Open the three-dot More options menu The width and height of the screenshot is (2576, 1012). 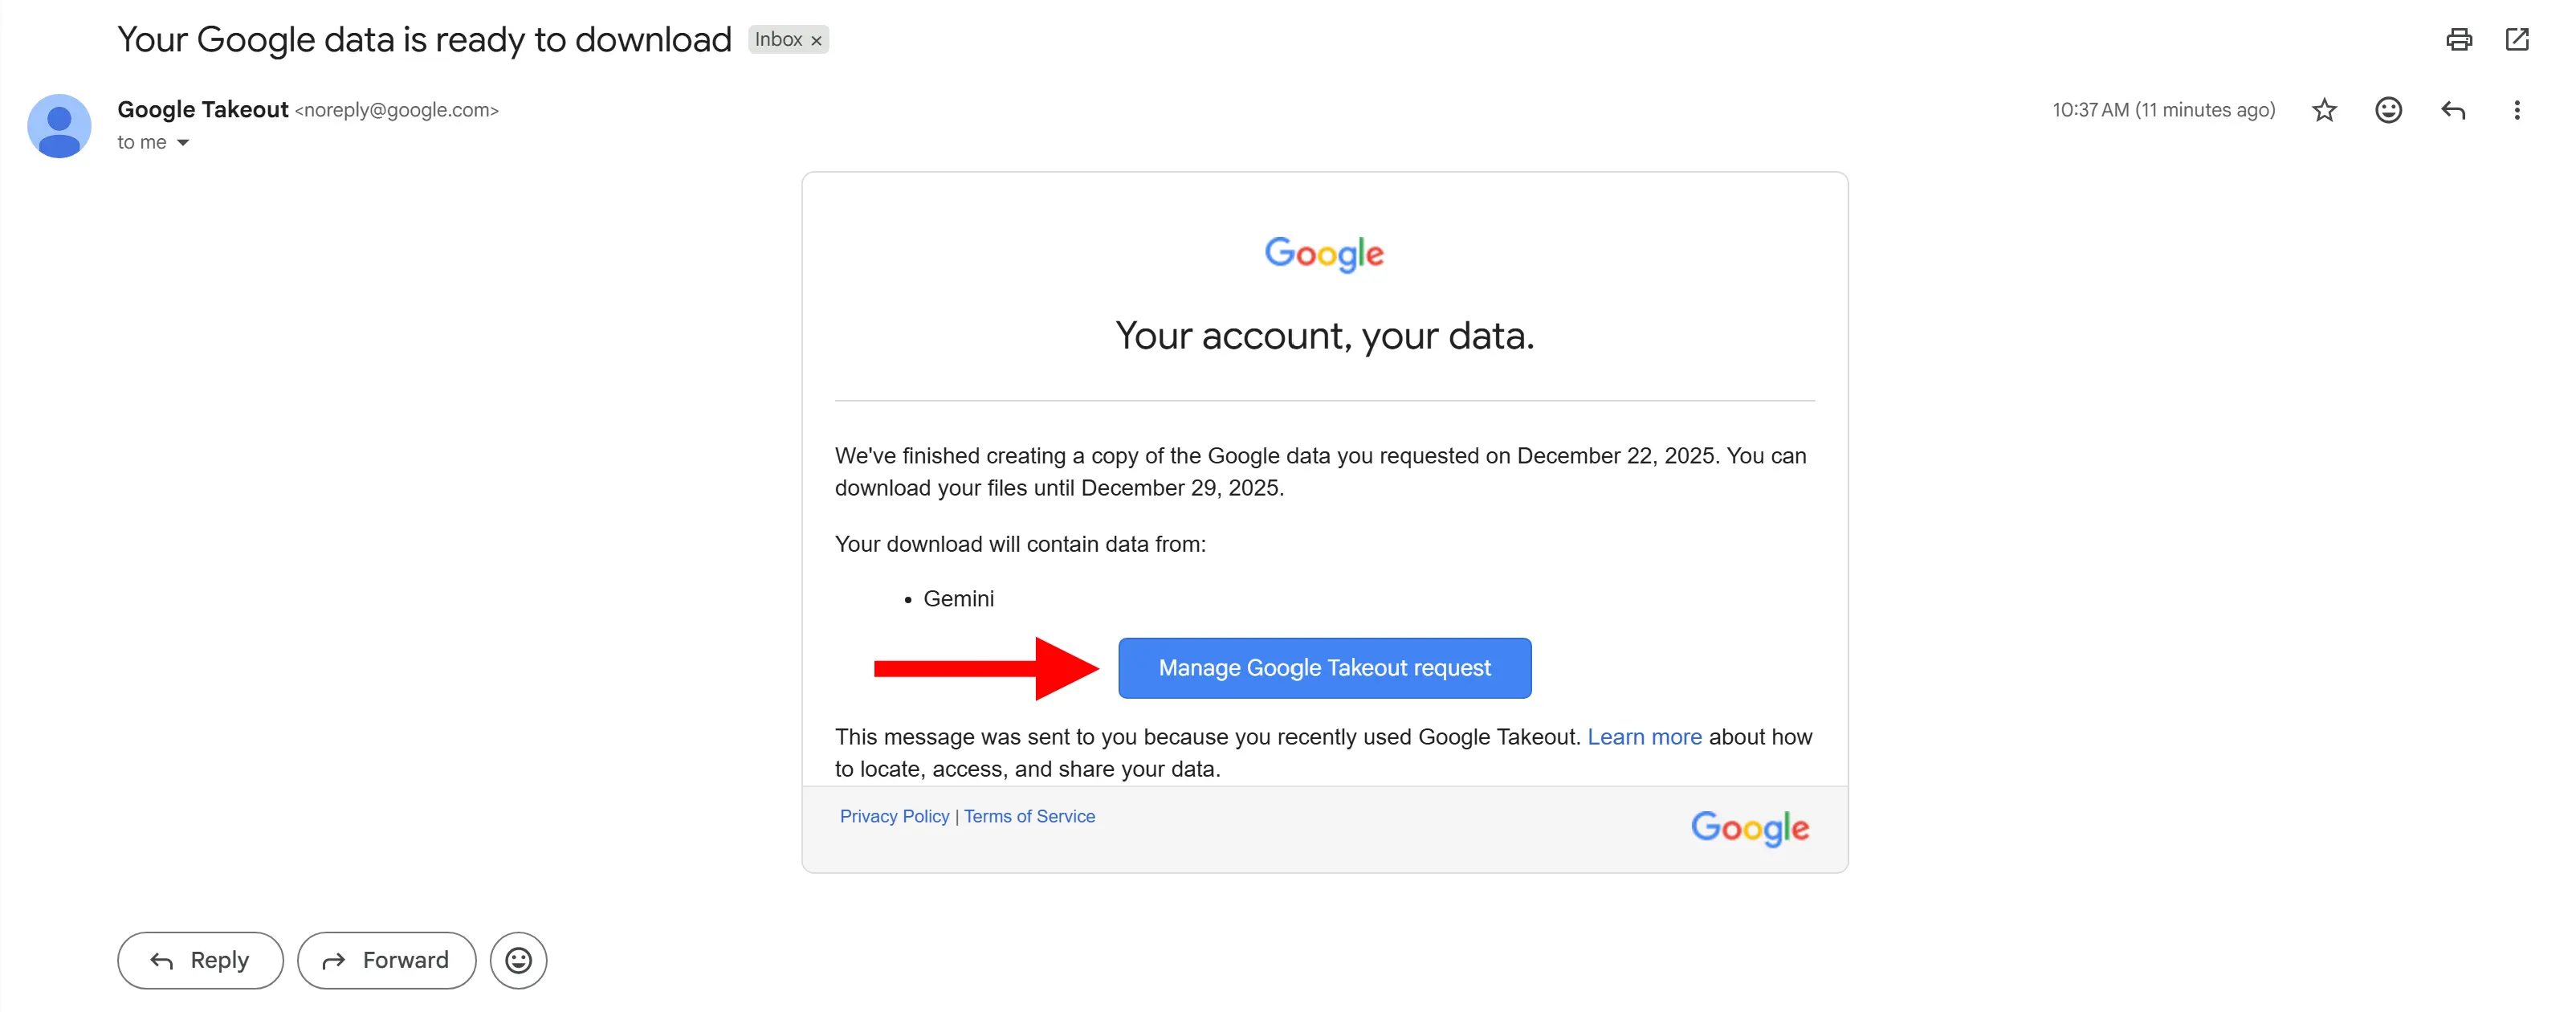click(2516, 110)
